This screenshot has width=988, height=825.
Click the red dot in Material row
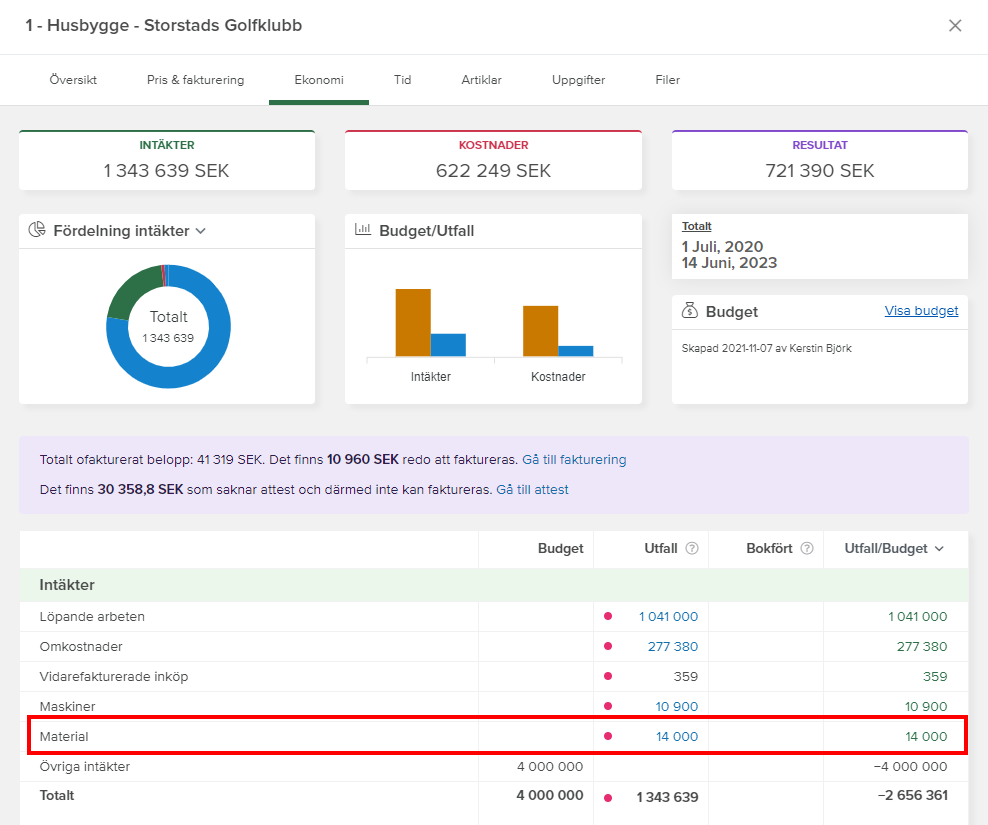pos(608,737)
